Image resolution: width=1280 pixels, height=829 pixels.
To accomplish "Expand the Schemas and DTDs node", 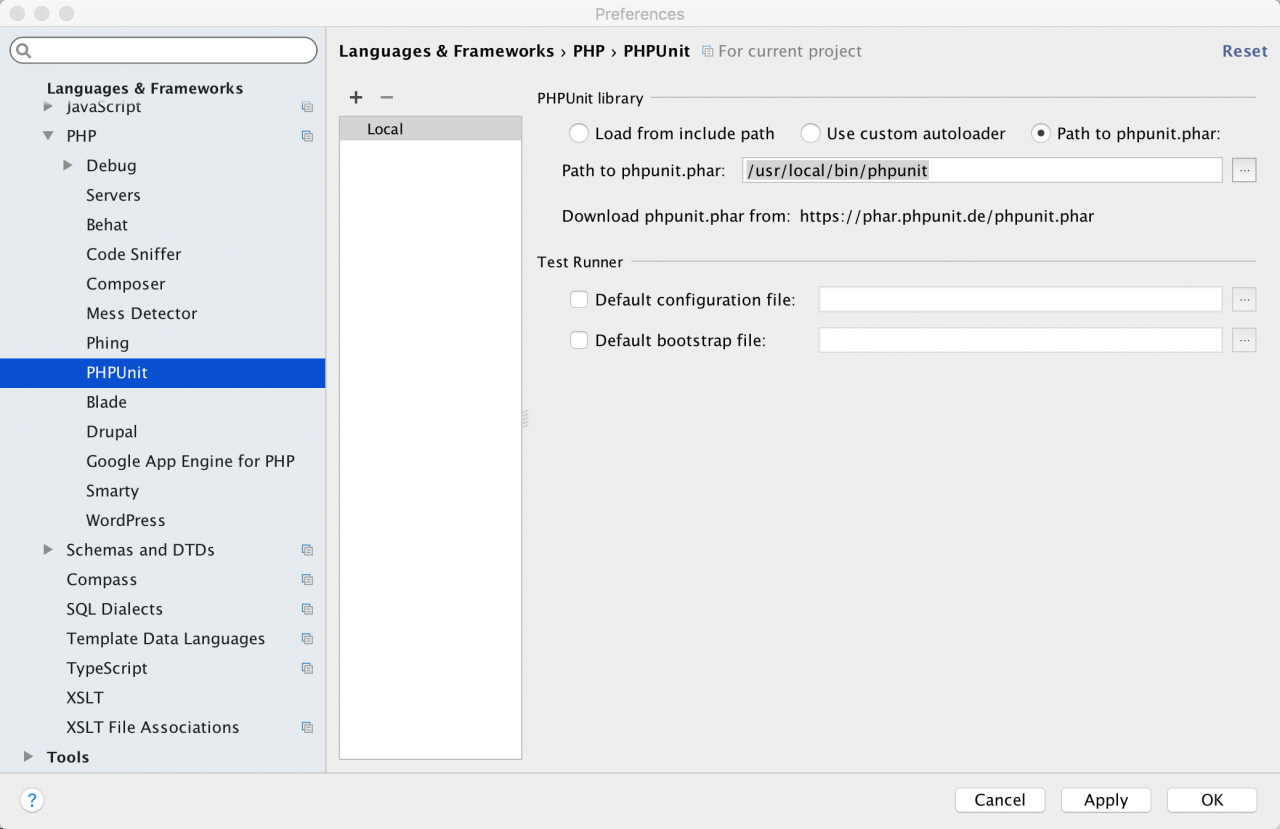I will click(x=48, y=550).
